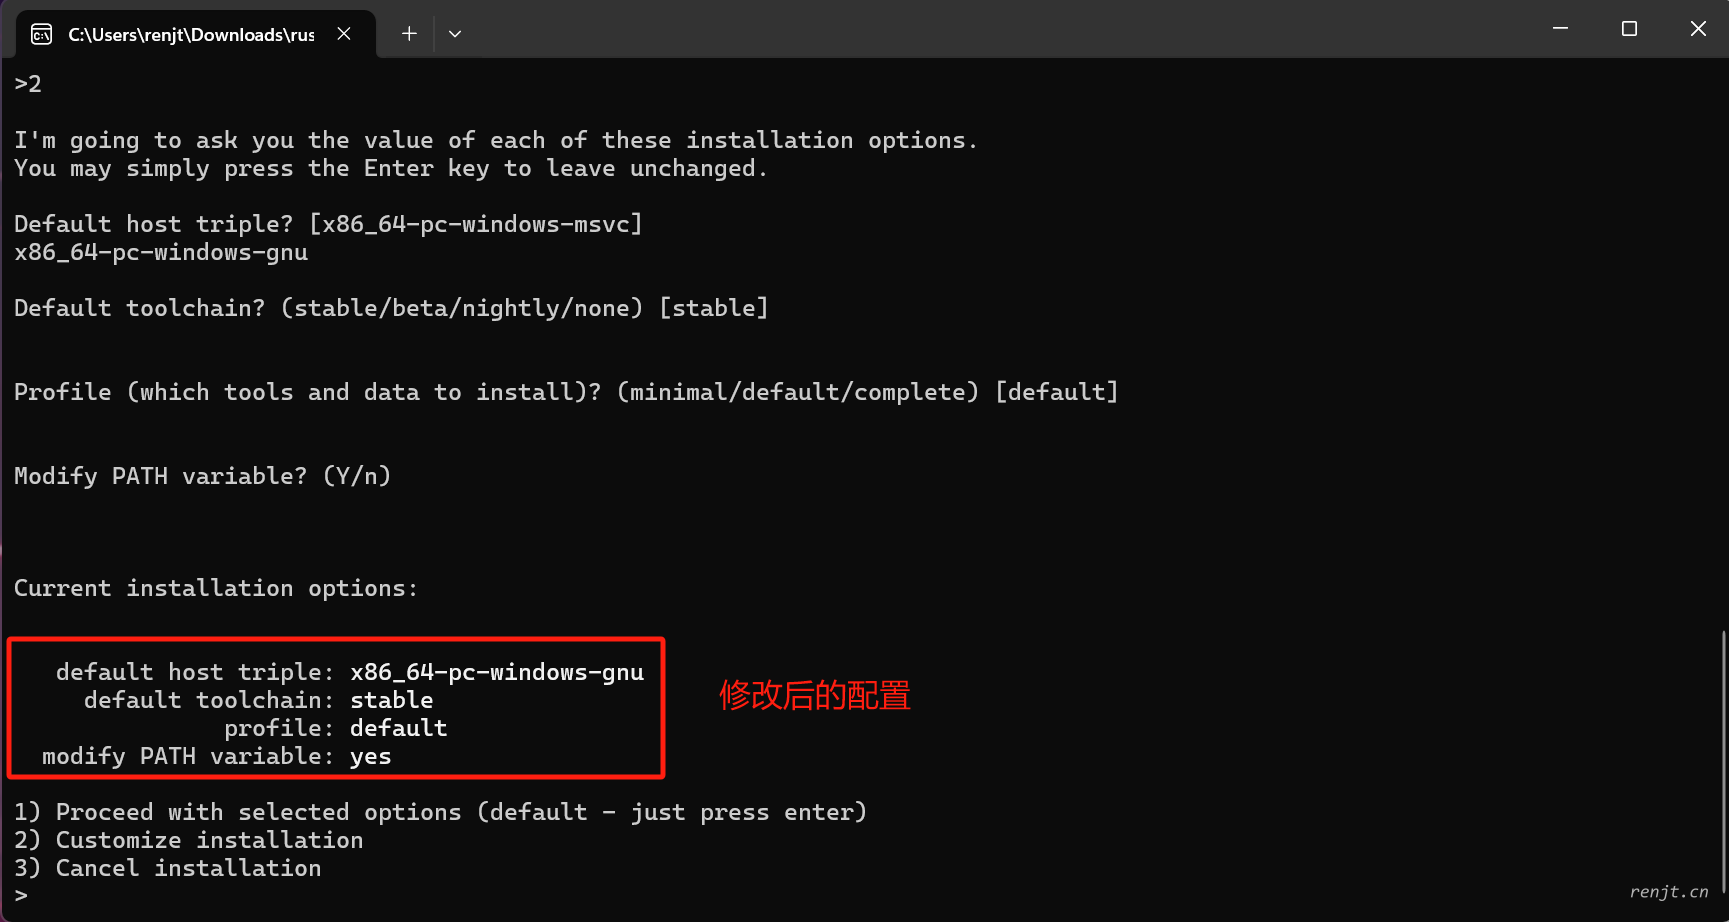Click the "Current installation options:" heading
The width and height of the screenshot is (1729, 922).
point(216,588)
